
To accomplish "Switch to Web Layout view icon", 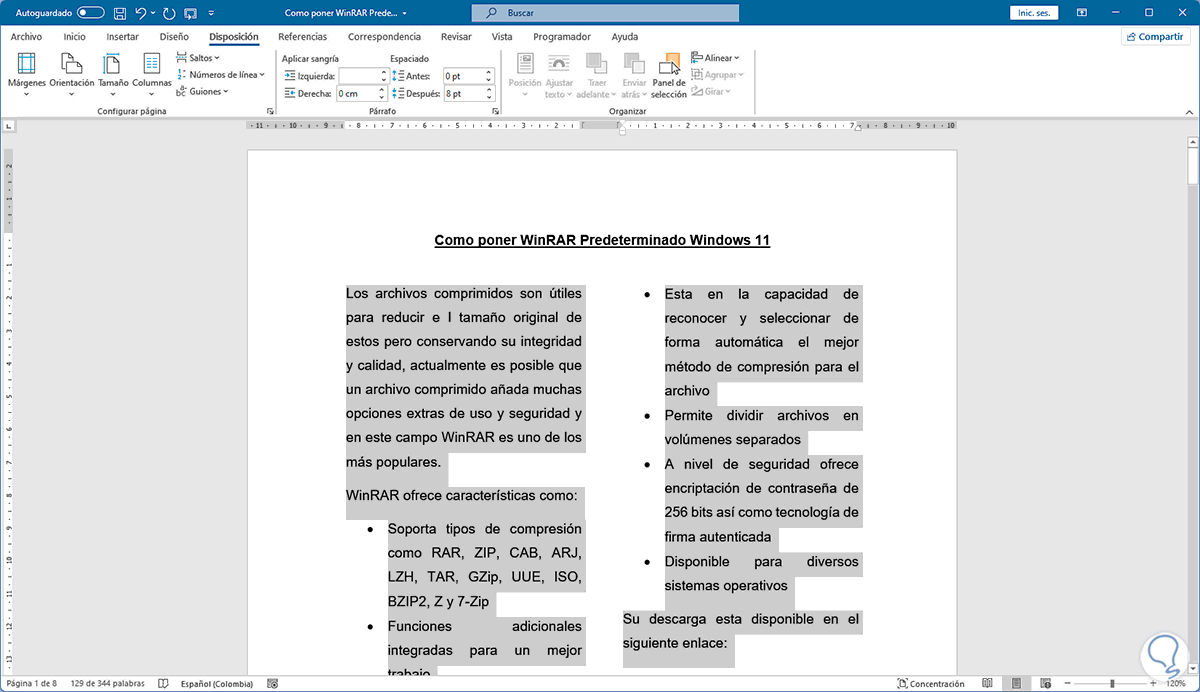I will (x=1045, y=684).
